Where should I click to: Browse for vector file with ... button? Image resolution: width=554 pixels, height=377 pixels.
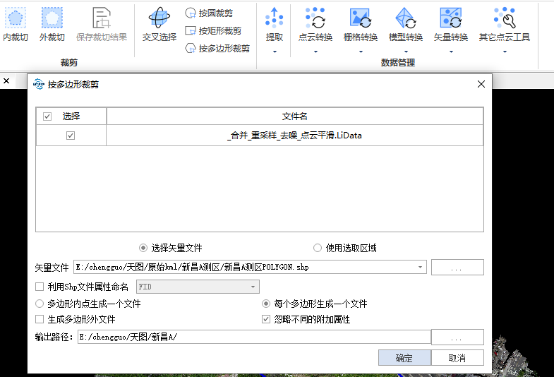pos(457,267)
